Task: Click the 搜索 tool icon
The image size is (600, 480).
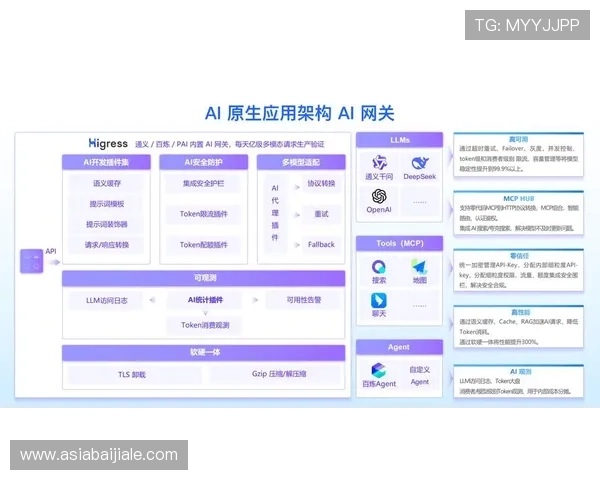Action: point(379,267)
